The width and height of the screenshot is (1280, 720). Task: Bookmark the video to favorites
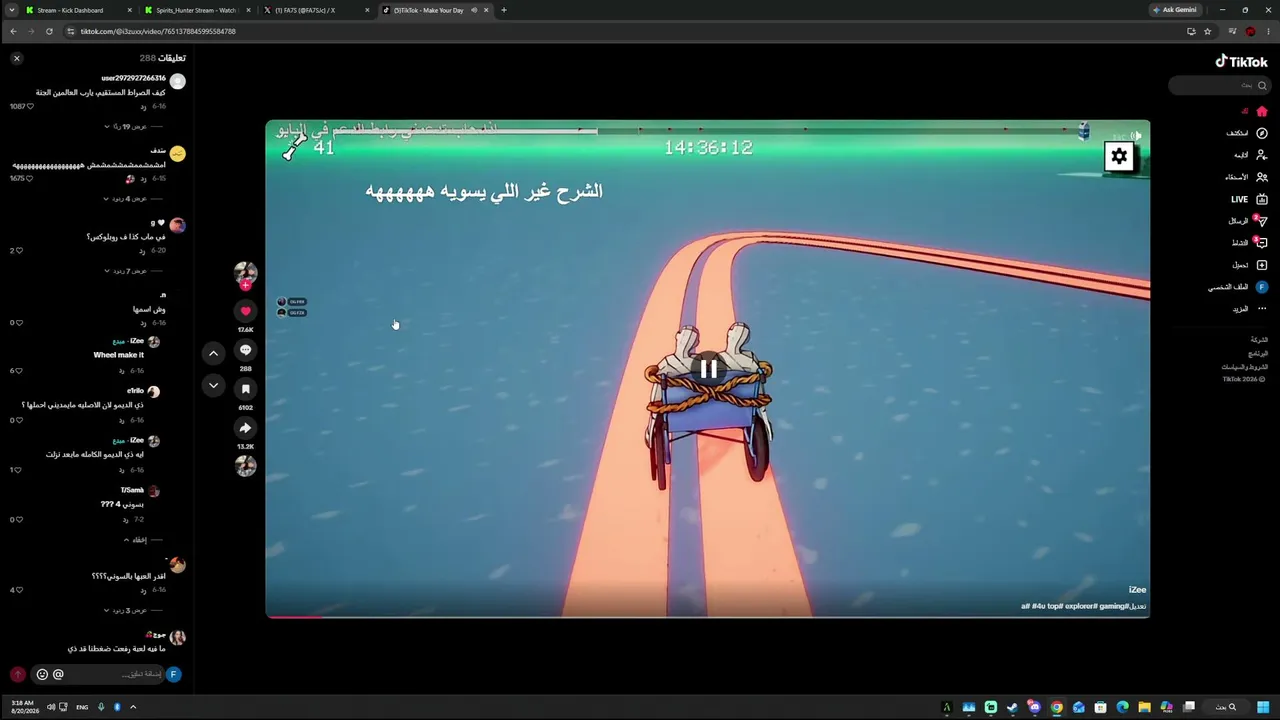point(245,389)
